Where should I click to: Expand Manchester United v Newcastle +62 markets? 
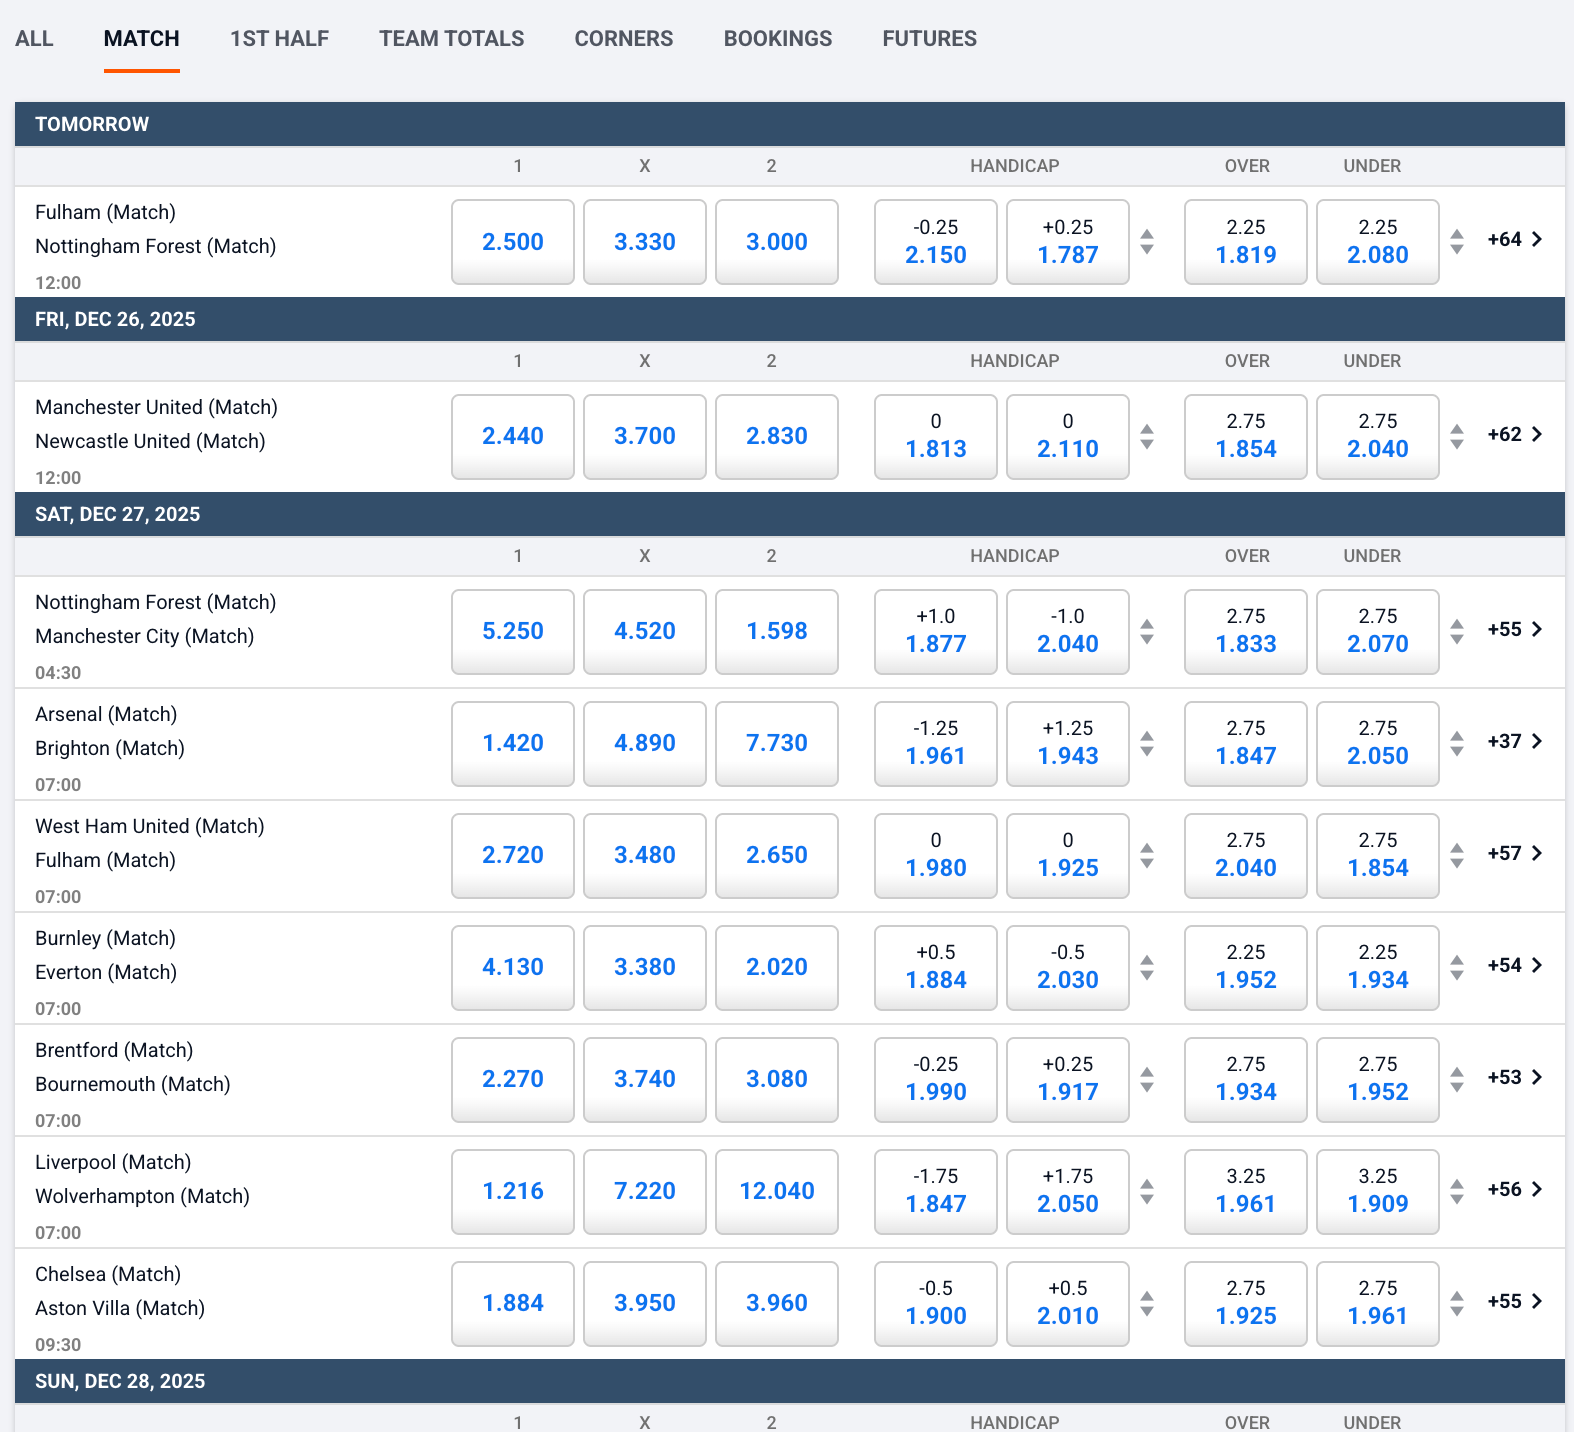point(1515,435)
